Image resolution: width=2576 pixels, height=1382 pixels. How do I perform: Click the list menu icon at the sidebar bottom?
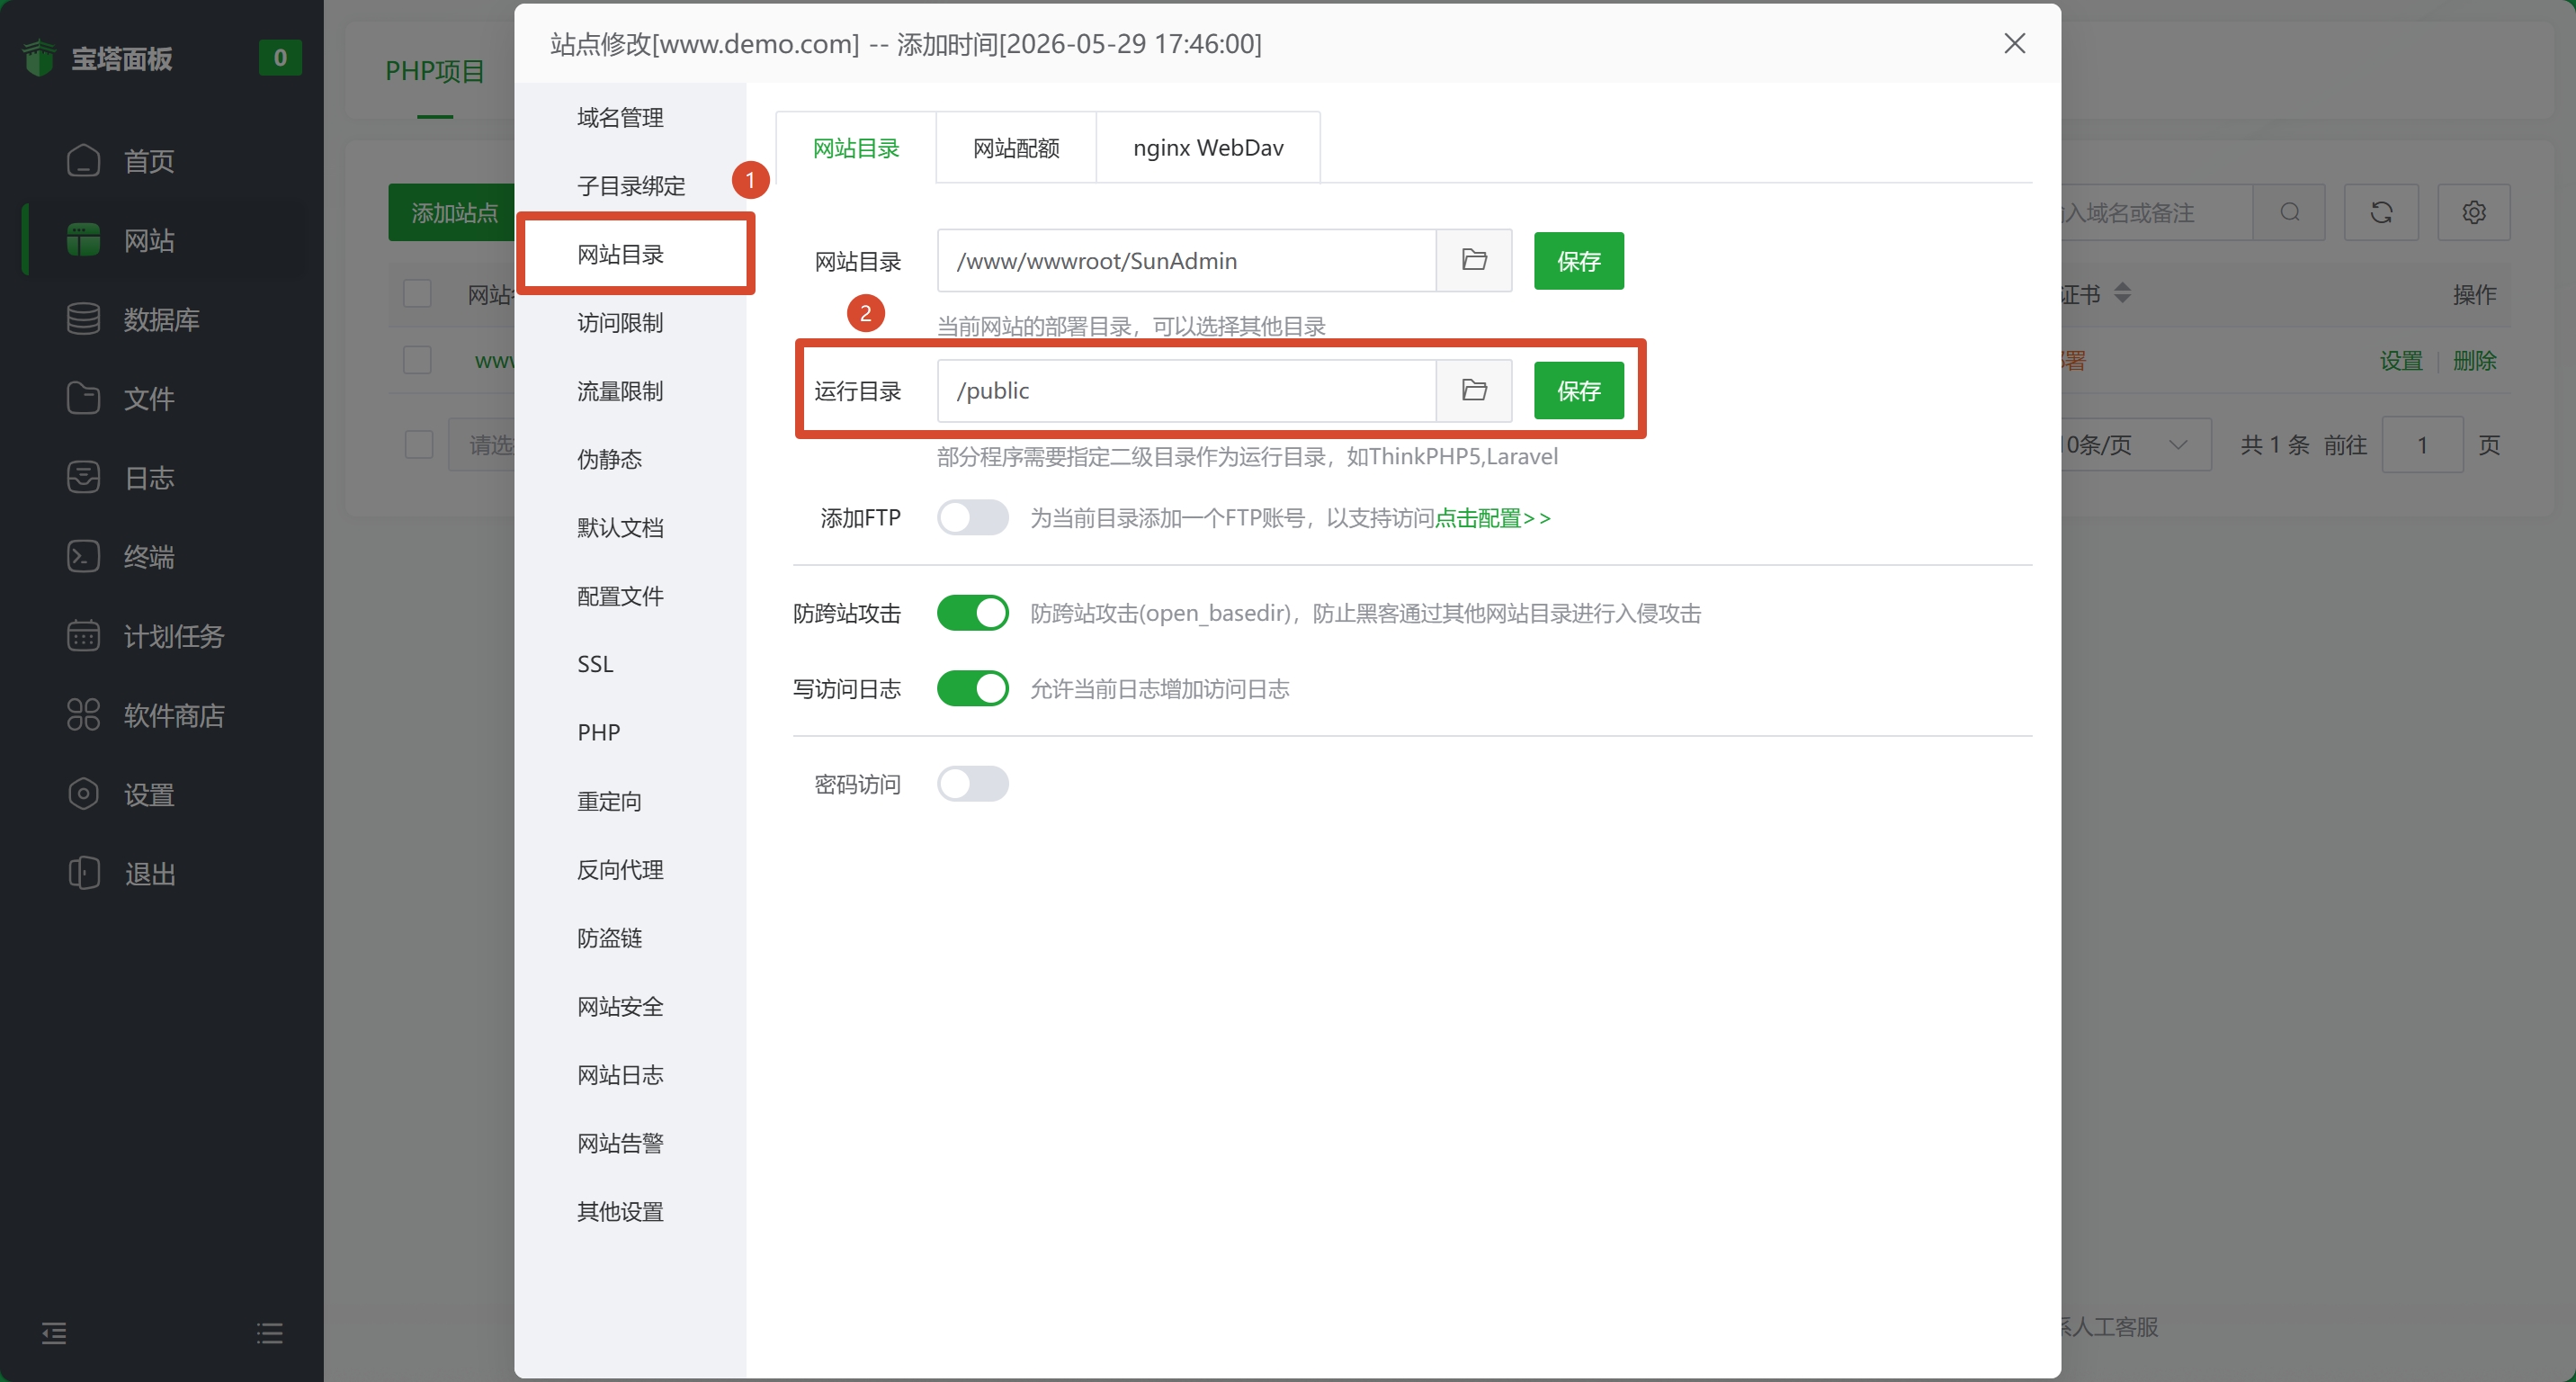pos(269,1333)
